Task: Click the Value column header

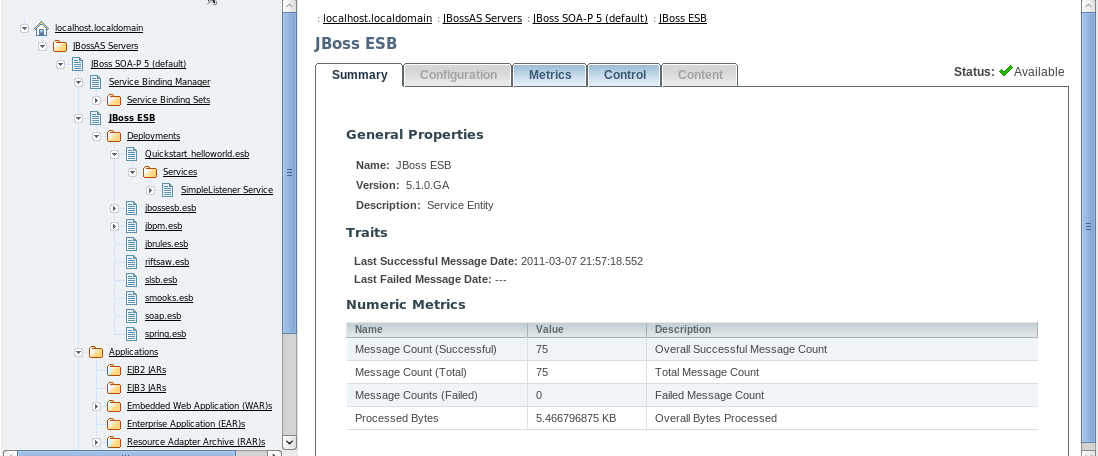Action: pos(550,329)
